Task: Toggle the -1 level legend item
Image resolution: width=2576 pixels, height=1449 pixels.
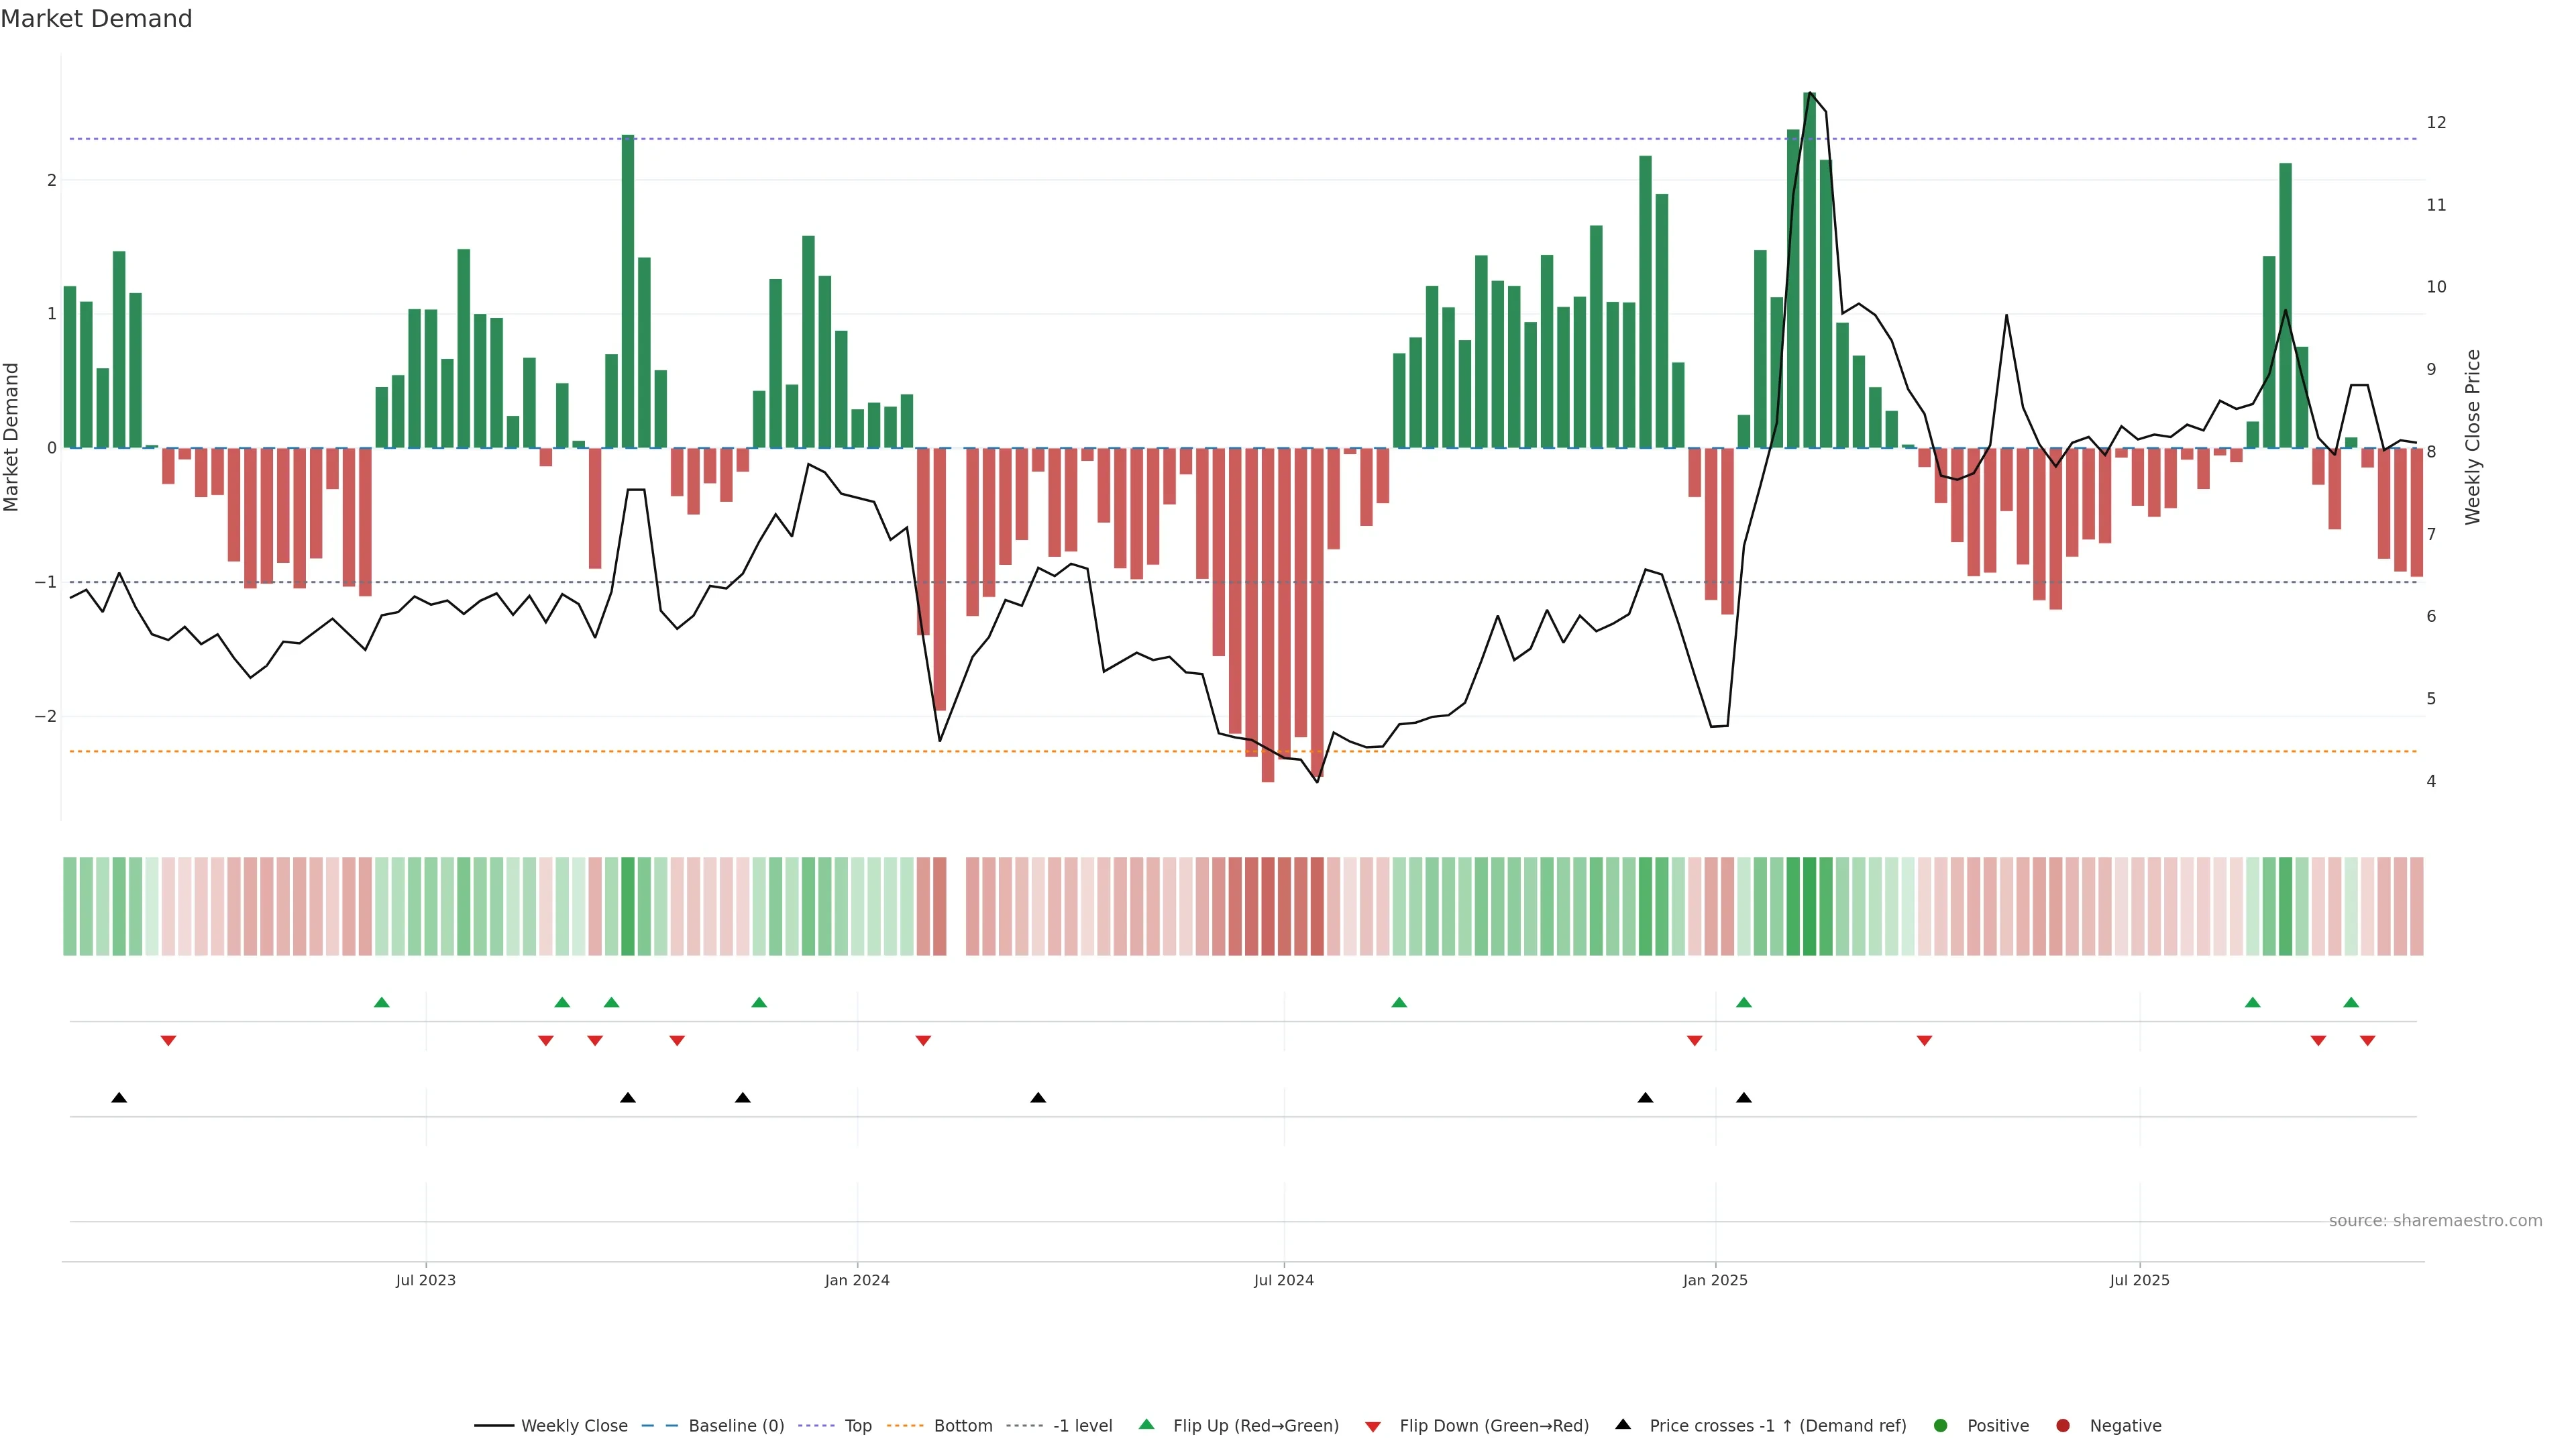Action: click(1082, 1426)
